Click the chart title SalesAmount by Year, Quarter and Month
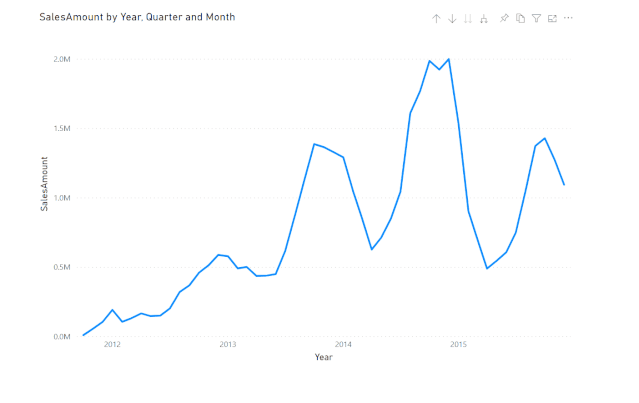 tap(136, 18)
